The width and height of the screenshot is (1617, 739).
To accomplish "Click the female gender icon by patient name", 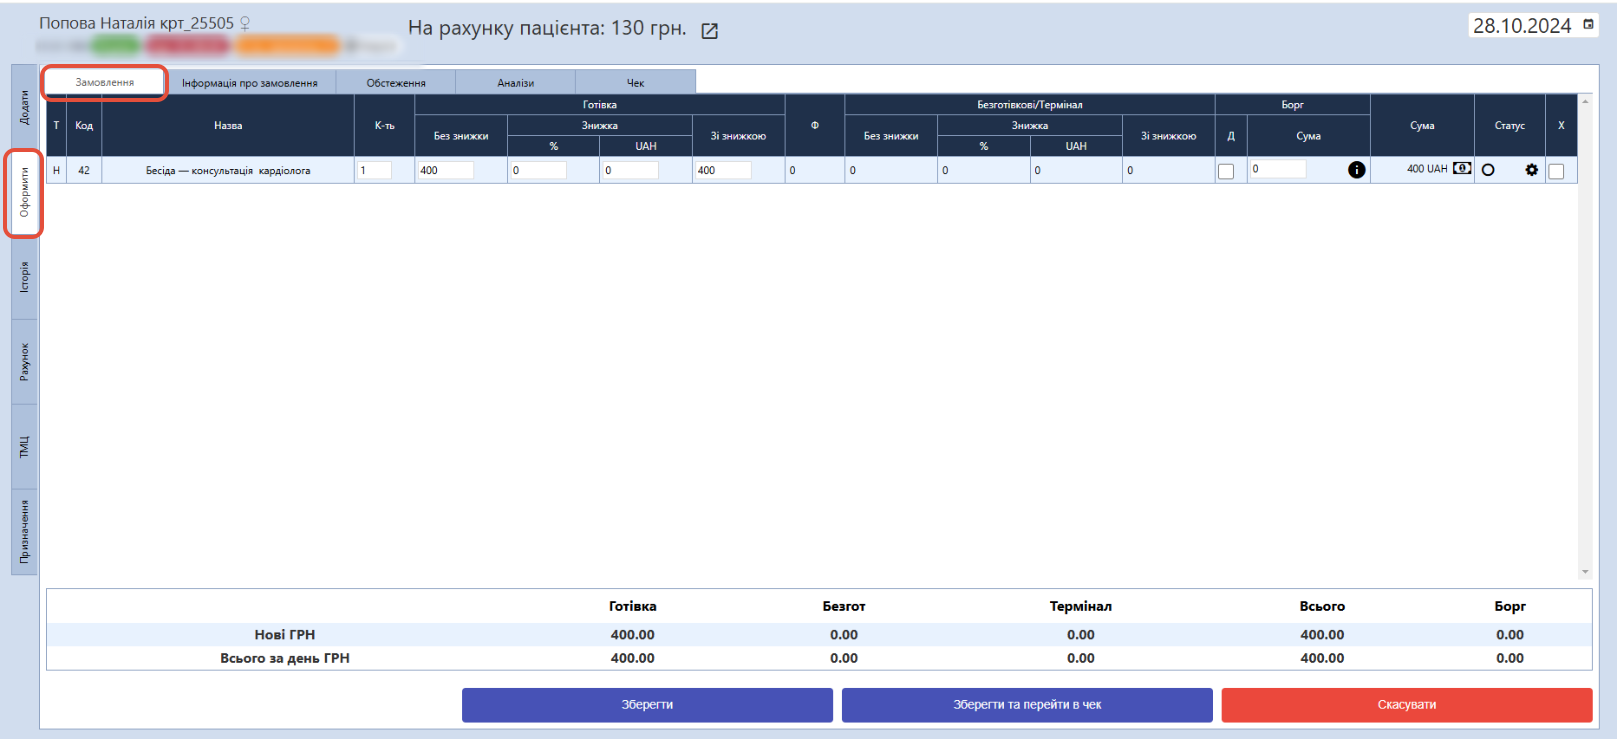I will [245, 23].
